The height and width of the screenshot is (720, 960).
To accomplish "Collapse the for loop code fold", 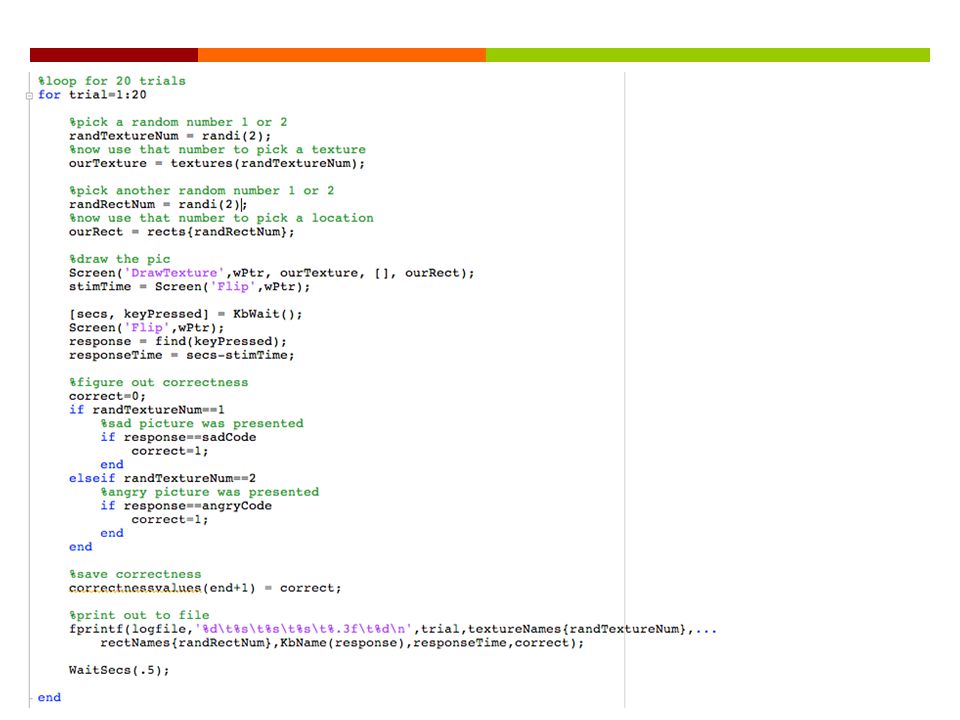I will pos(29,96).
